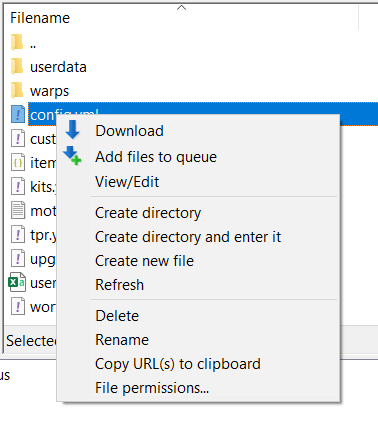The width and height of the screenshot is (378, 424).
Task: Click the config.yml file icon
Action: point(18,114)
